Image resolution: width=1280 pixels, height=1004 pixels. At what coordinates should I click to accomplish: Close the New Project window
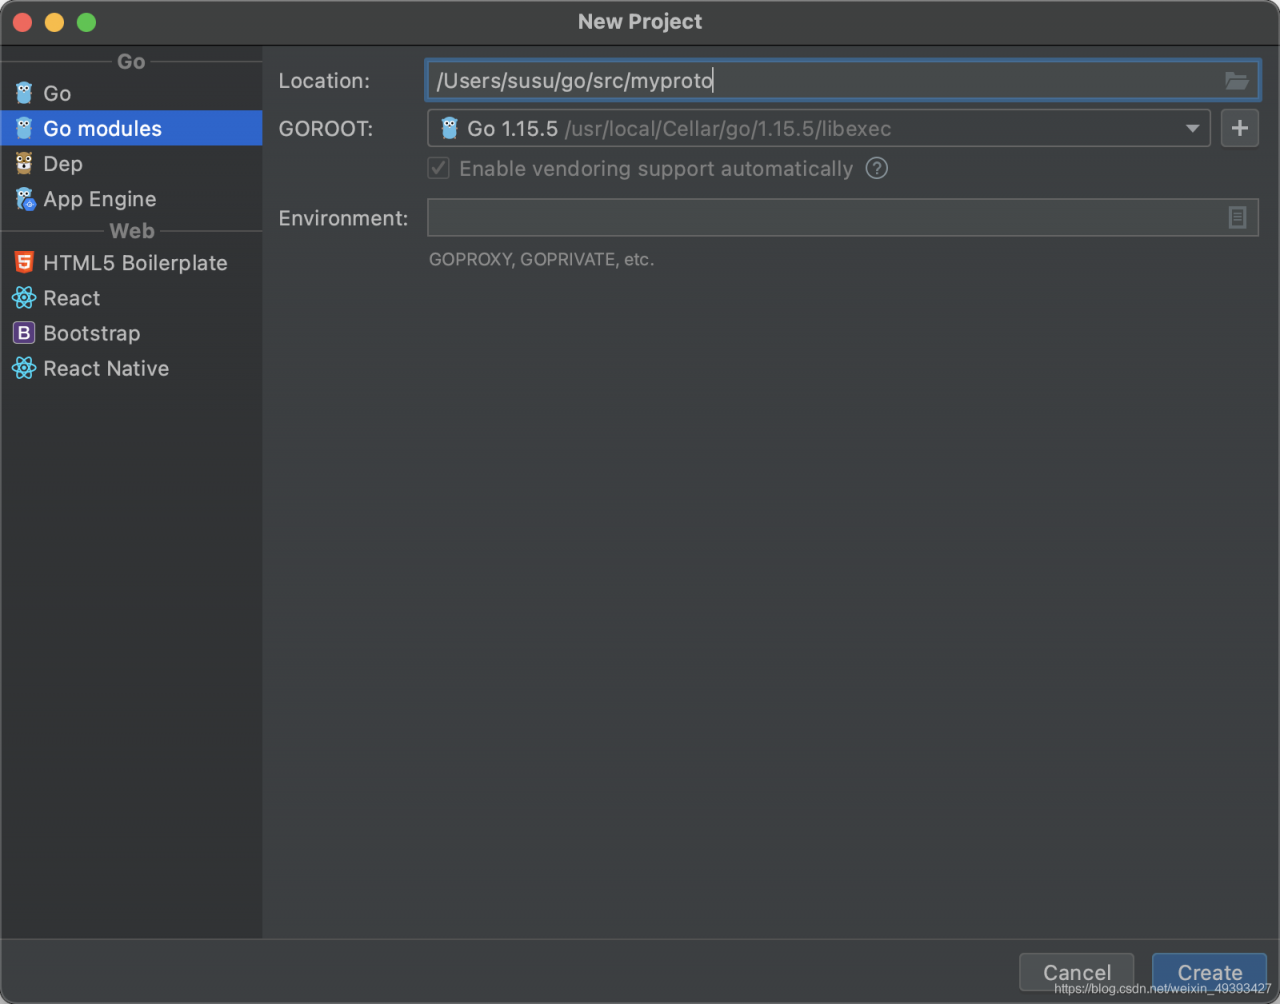point(23,22)
